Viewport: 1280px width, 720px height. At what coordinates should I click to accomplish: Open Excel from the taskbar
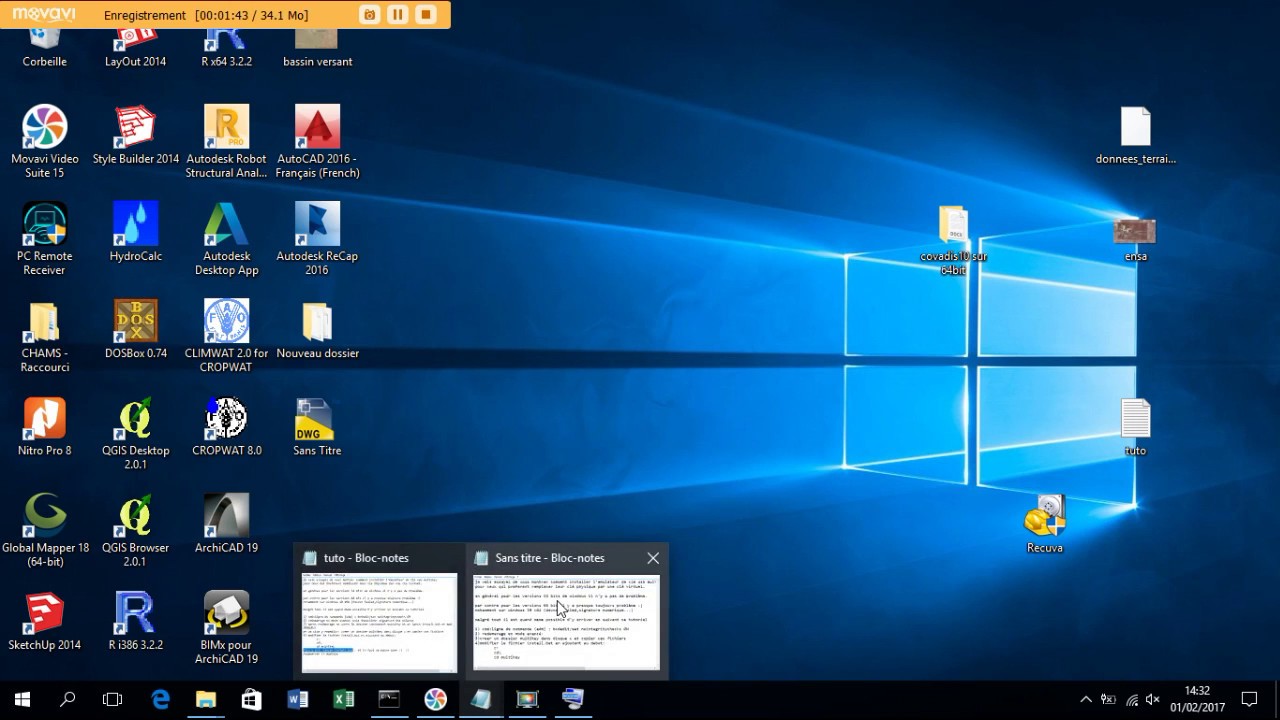coord(343,700)
